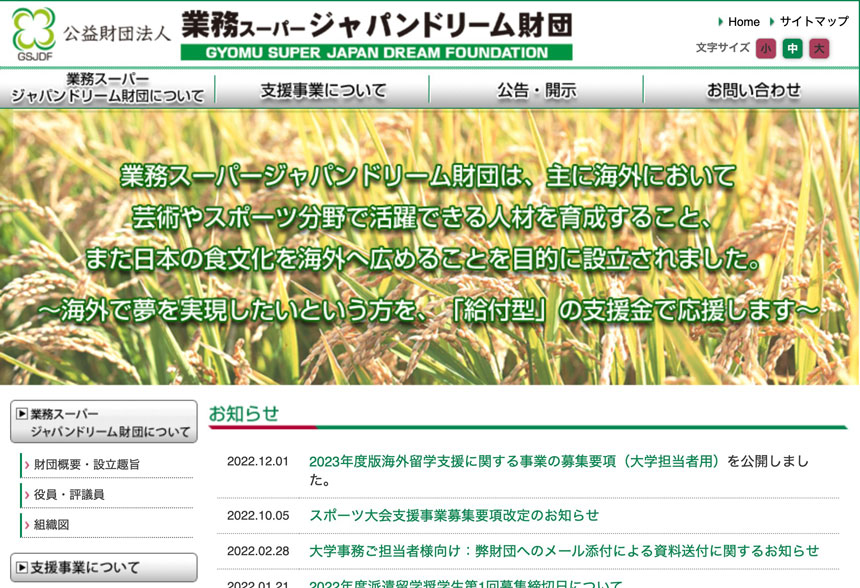The width and height of the screenshot is (860, 588).
Task: Open the スポーツ大会支援事業募集要項改定のお知らせ news link
Action: coord(454,516)
